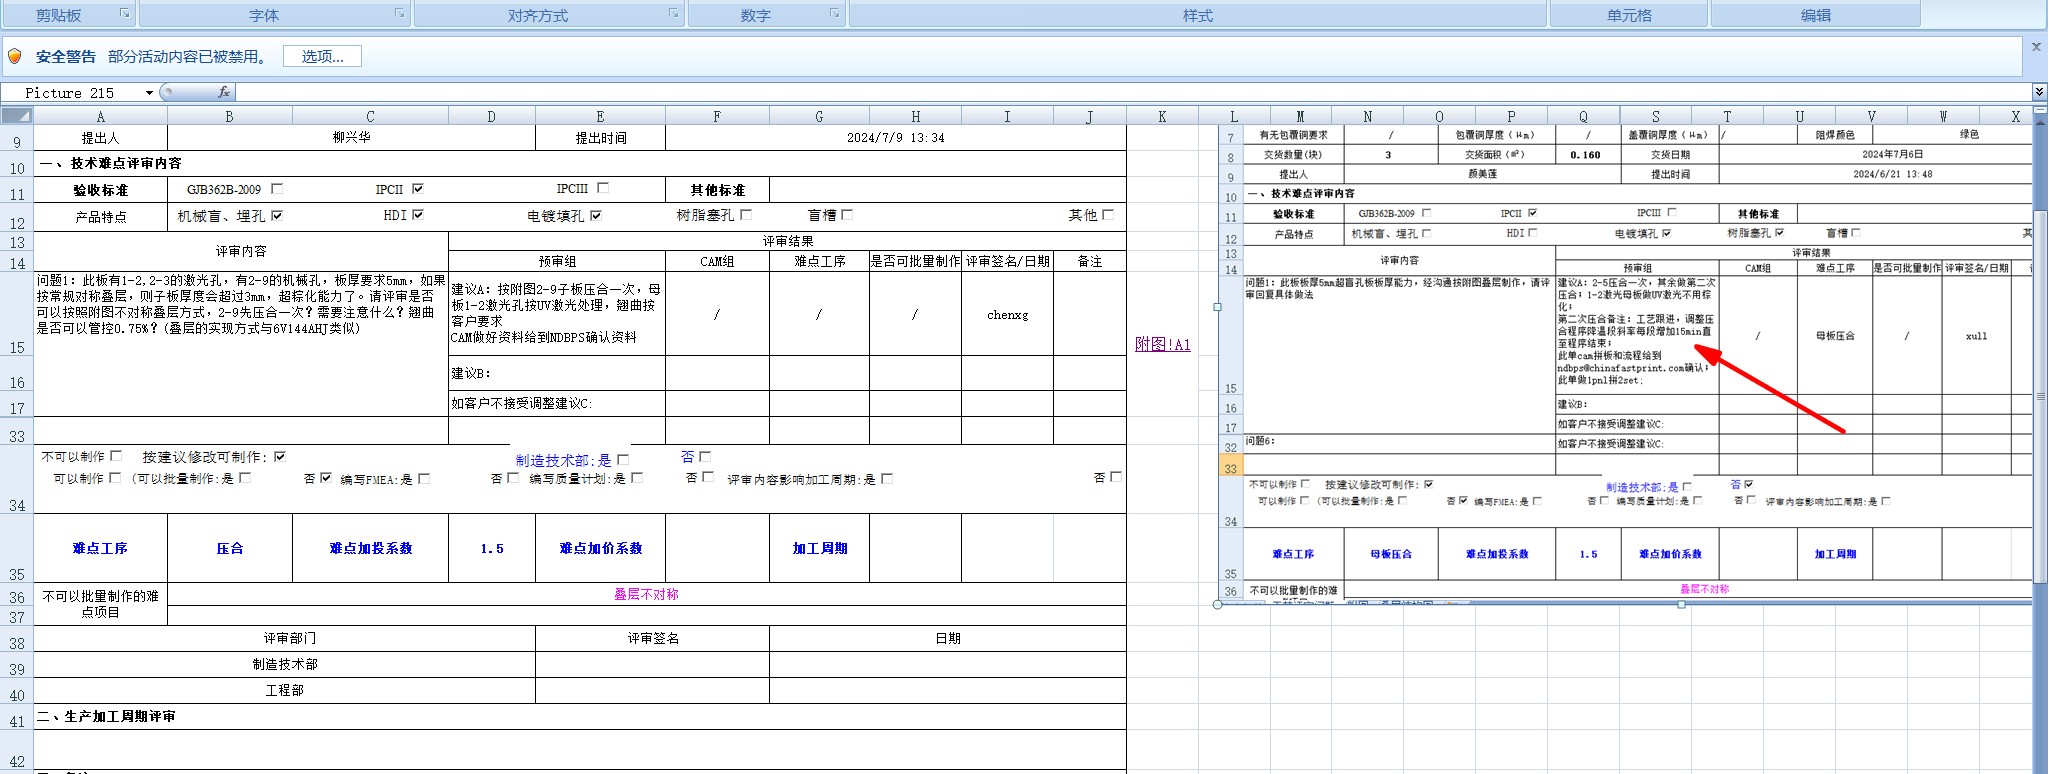Viewport: 2048px width, 774px height.
Task: Uncheck the 机械盲、埋孔 checkbox
Action: [277, 215]
